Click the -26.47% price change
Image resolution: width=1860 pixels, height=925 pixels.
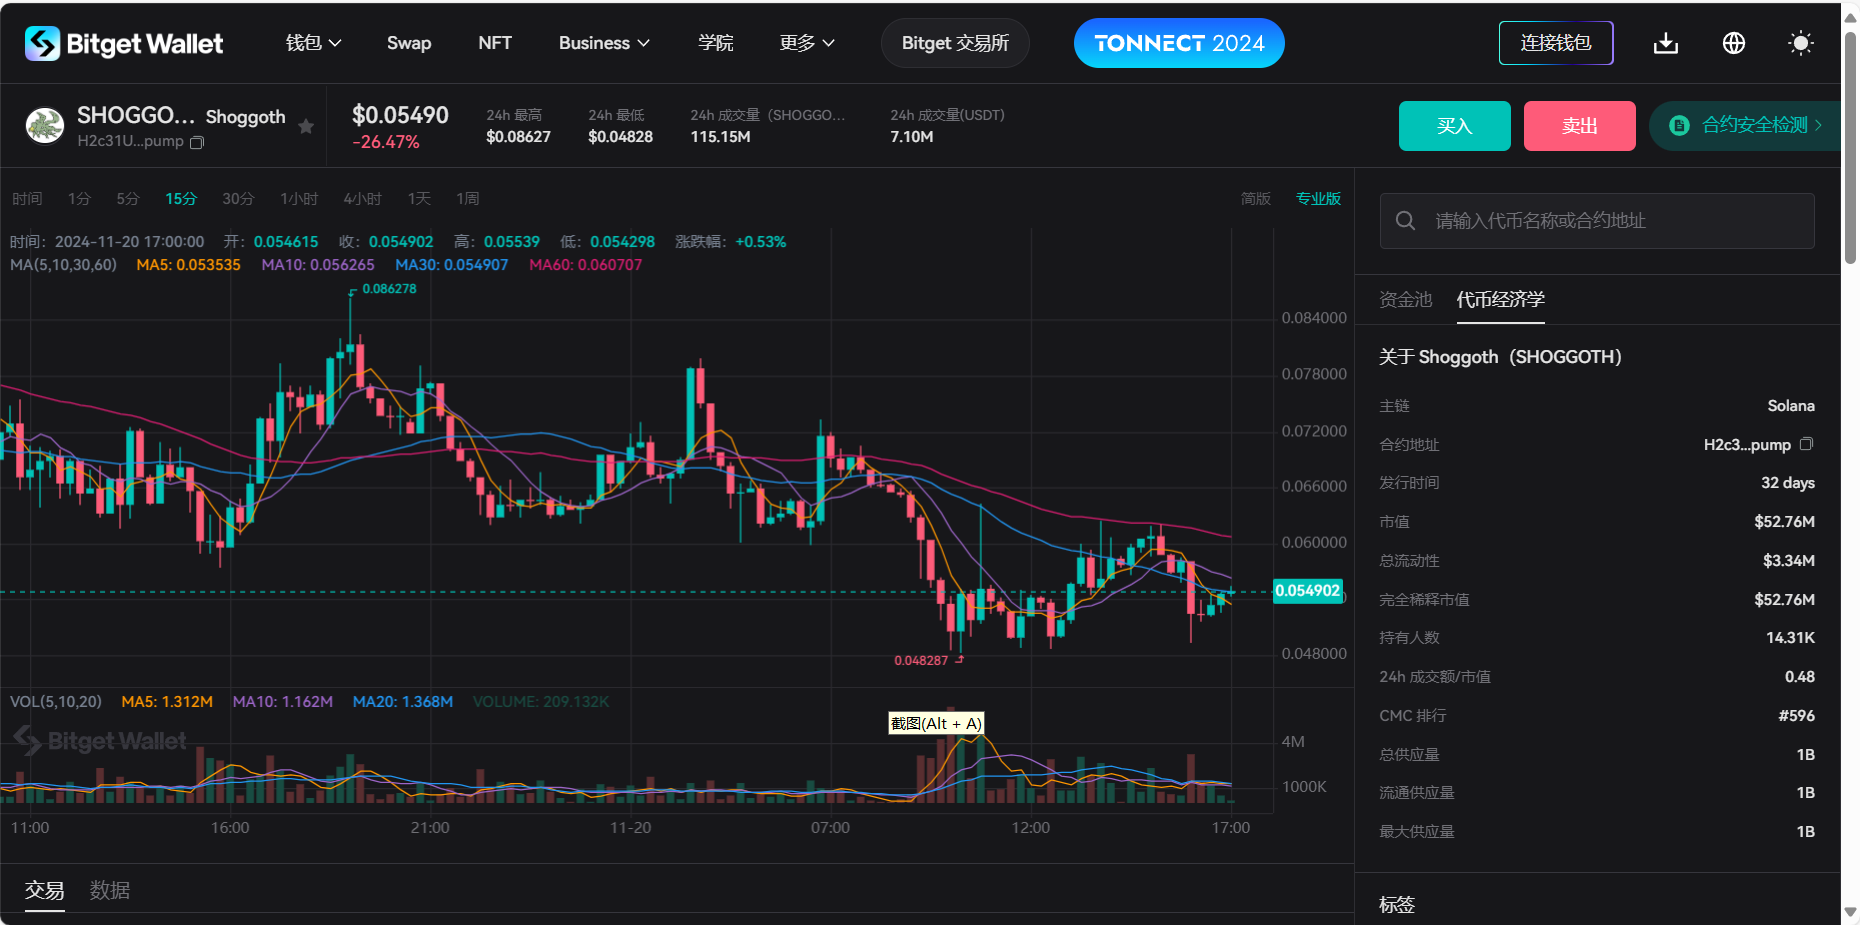click(x=386, y=142)
